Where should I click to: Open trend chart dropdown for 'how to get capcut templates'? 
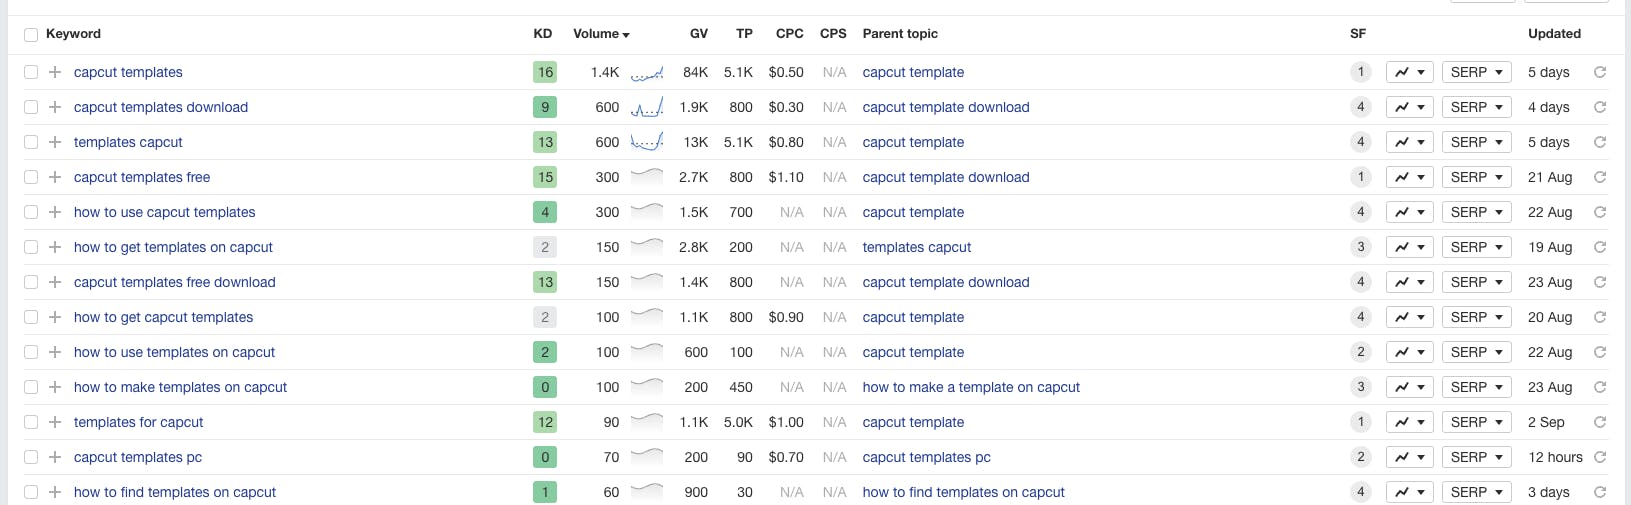[x=1410, y=317]
